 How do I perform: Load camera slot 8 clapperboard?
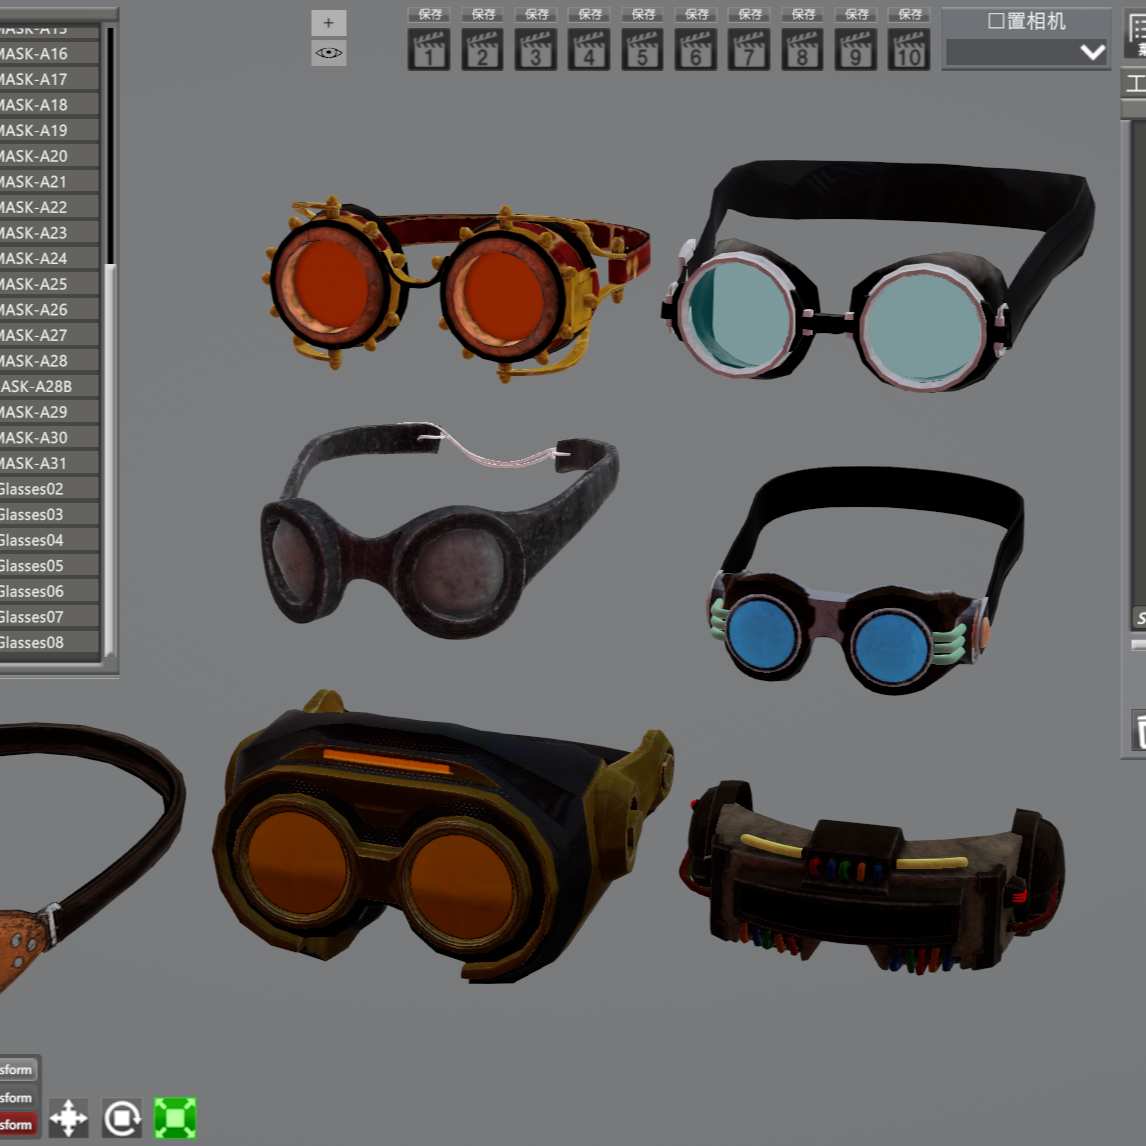tap(802, 50)
